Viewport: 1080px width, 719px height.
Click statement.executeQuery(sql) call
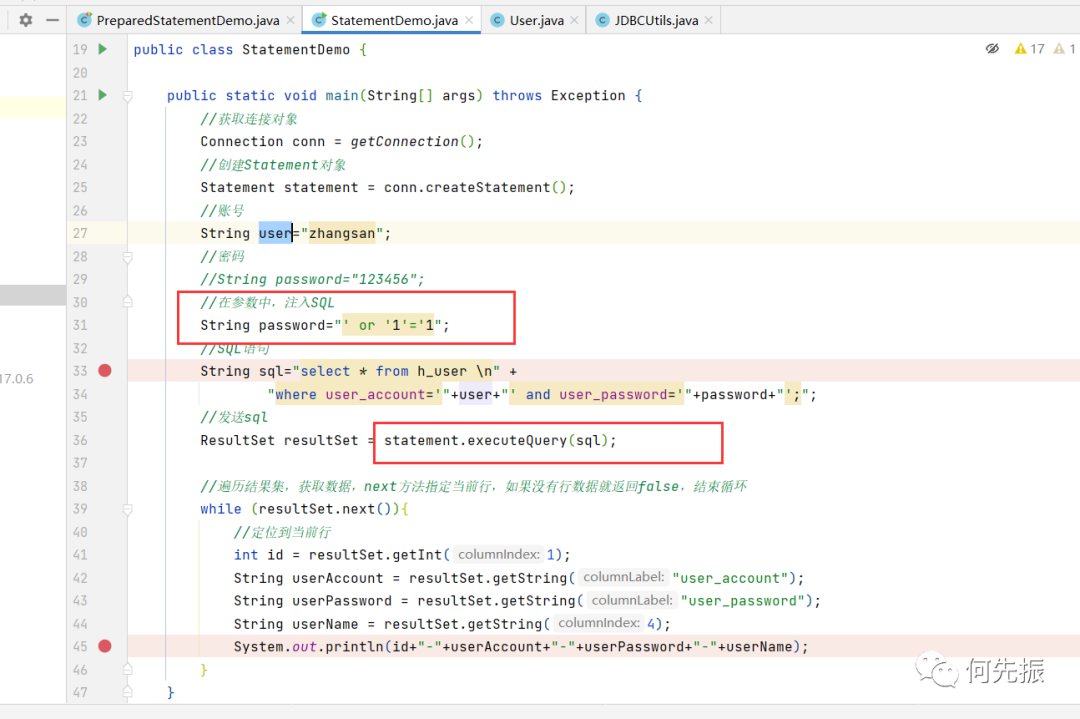click(499, 440)
